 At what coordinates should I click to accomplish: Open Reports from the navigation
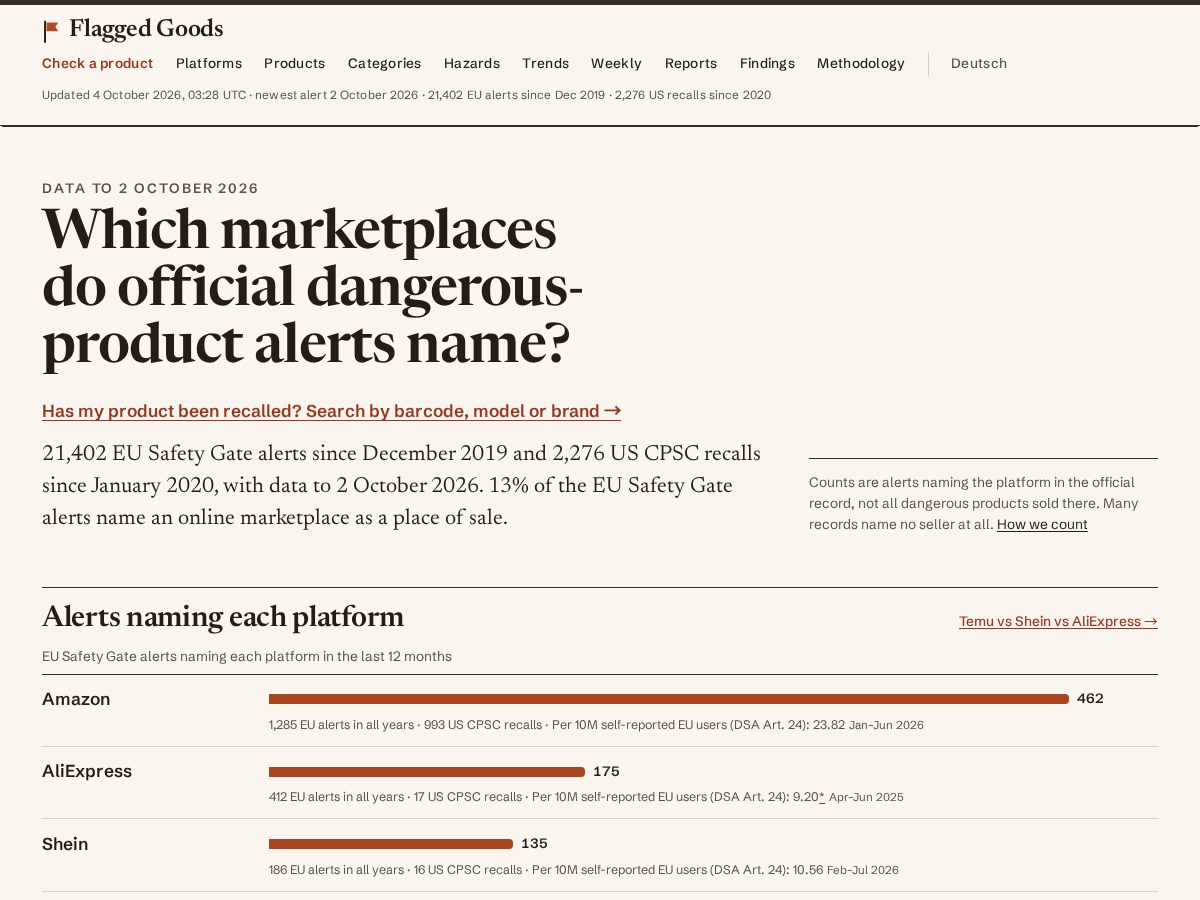tap(691, 63)
